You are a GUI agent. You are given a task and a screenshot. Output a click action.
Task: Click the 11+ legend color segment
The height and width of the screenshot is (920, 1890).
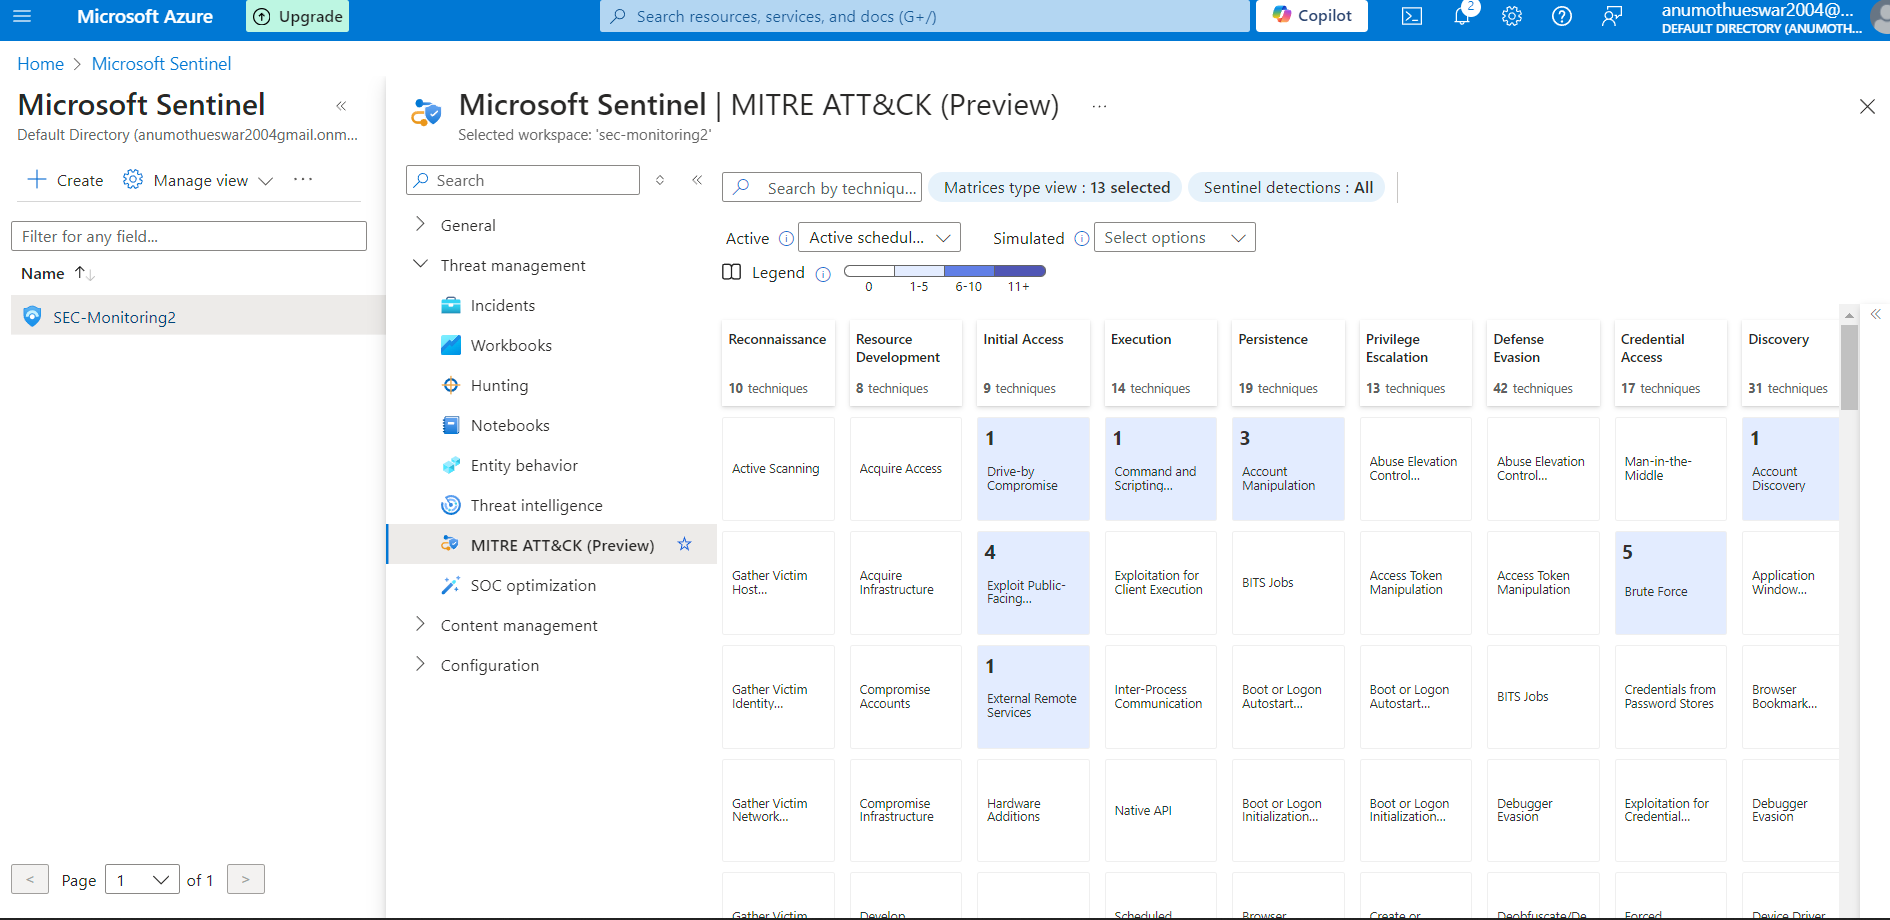click(1019, 271)
